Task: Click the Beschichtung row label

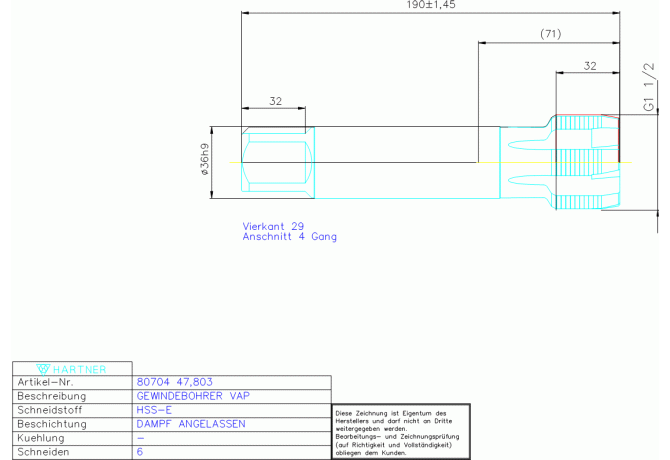Action: 52,424
